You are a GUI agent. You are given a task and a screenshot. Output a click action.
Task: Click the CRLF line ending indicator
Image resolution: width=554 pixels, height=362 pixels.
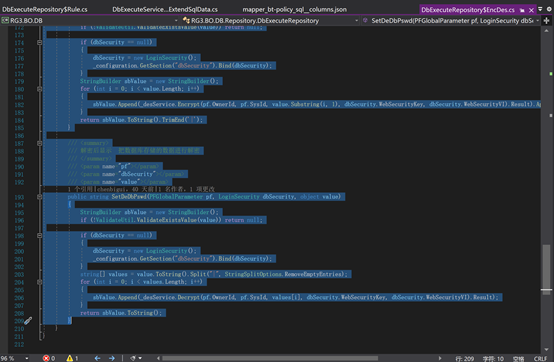pos(540,358)
